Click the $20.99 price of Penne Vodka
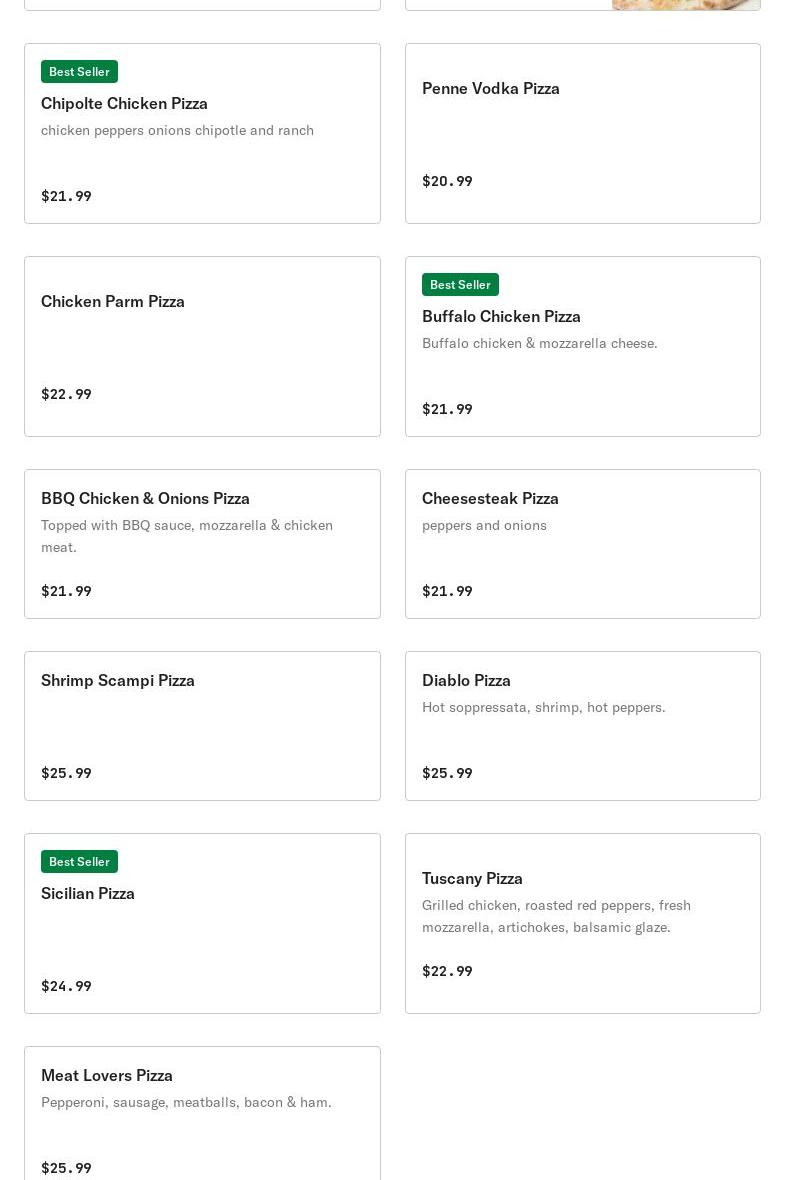Viewport: 785px width, 1180px height. tap(447, 181)
